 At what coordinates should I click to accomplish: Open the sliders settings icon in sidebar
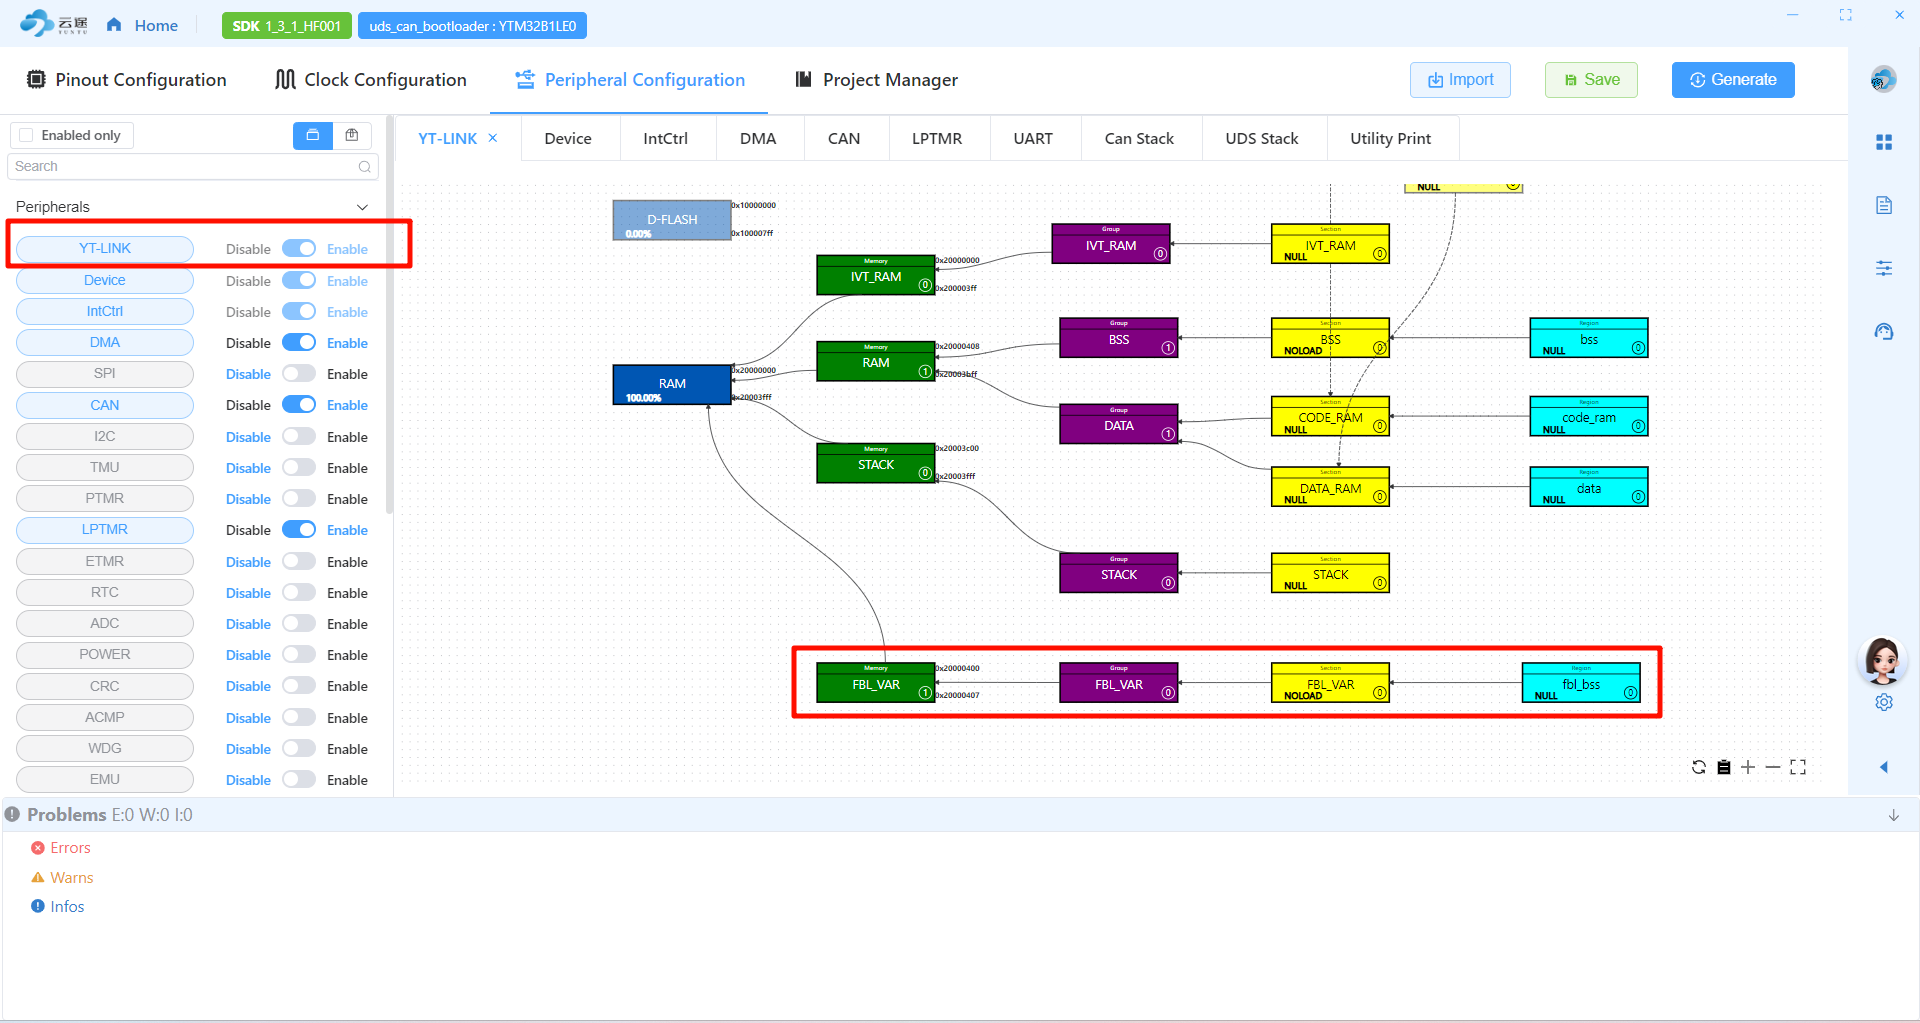(x=1884, y=268)
